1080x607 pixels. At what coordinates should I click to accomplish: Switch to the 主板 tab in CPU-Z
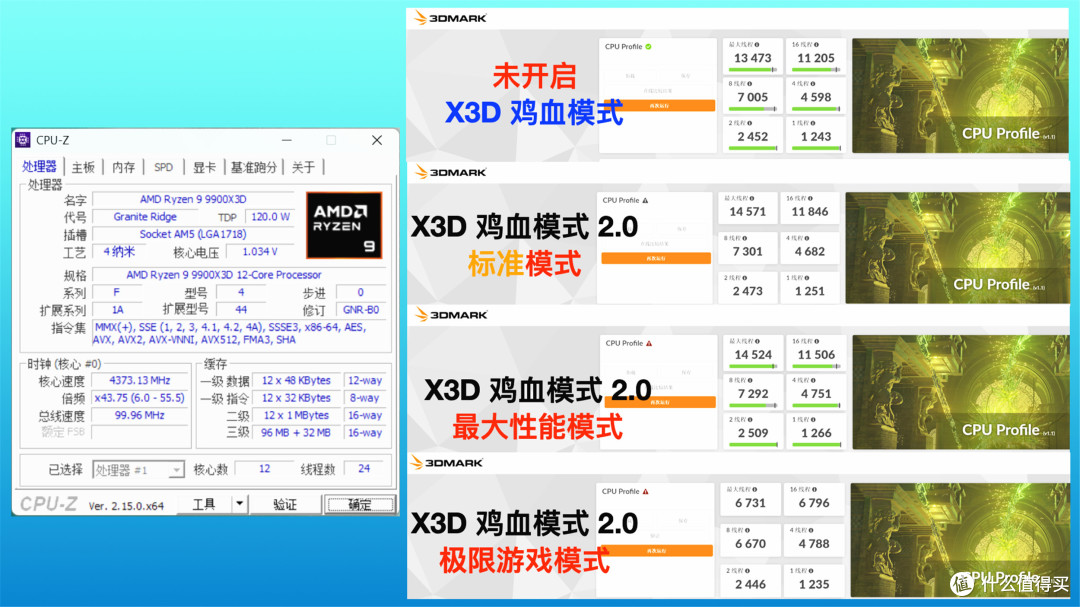(x=83, y=167)
